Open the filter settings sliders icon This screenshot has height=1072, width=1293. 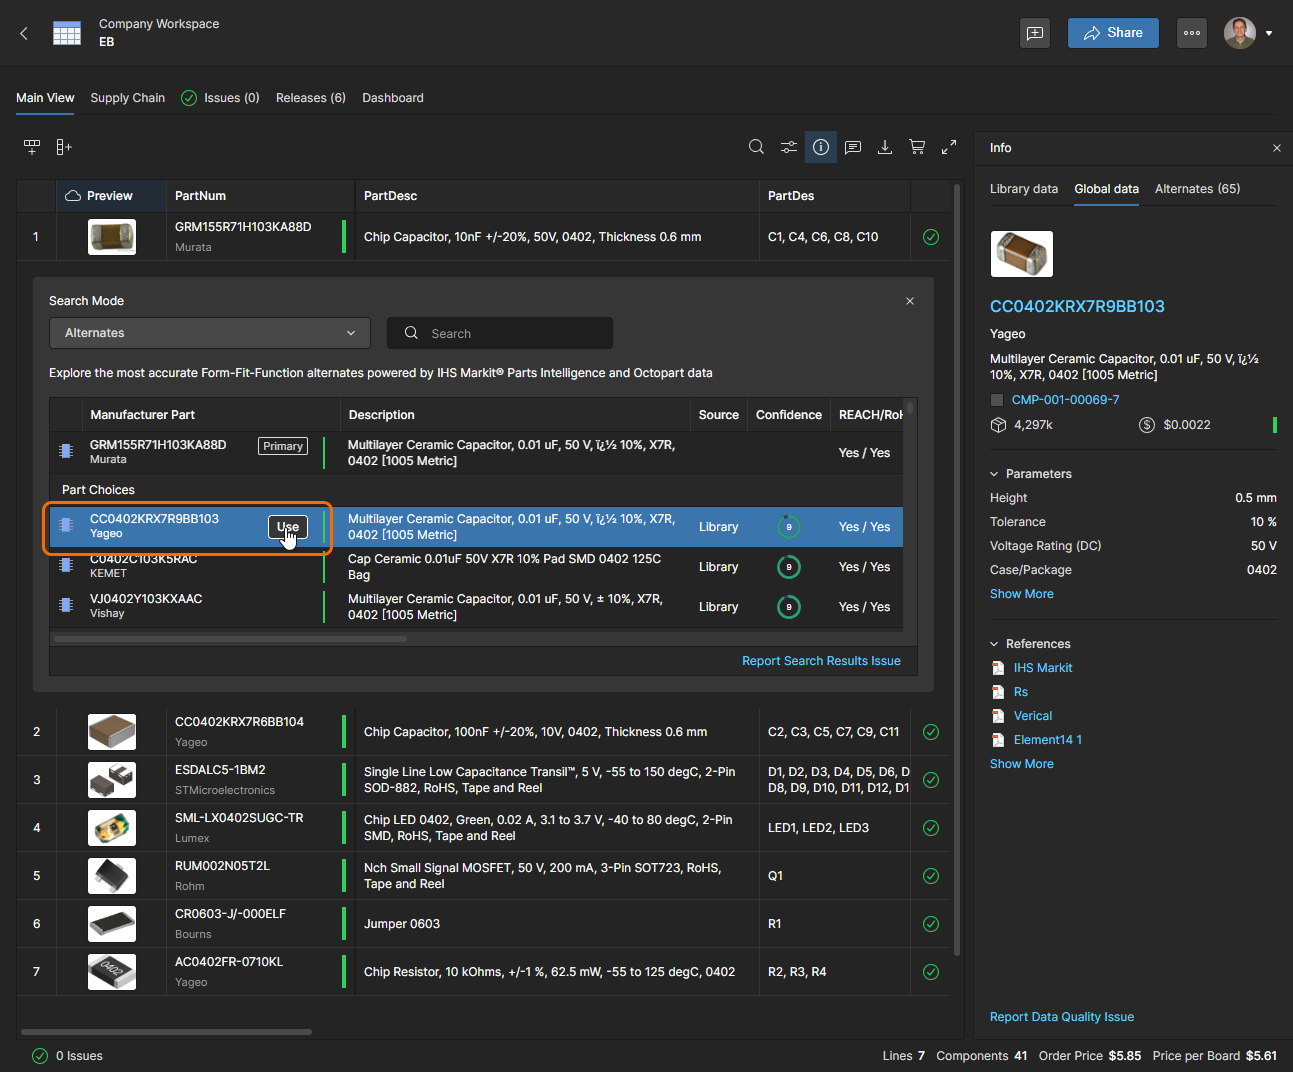pos(789,147)
